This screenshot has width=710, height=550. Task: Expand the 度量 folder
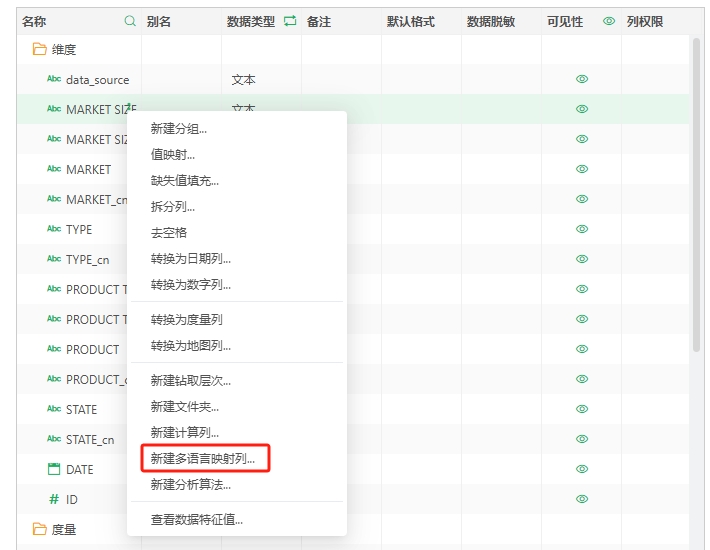(40, 529)
